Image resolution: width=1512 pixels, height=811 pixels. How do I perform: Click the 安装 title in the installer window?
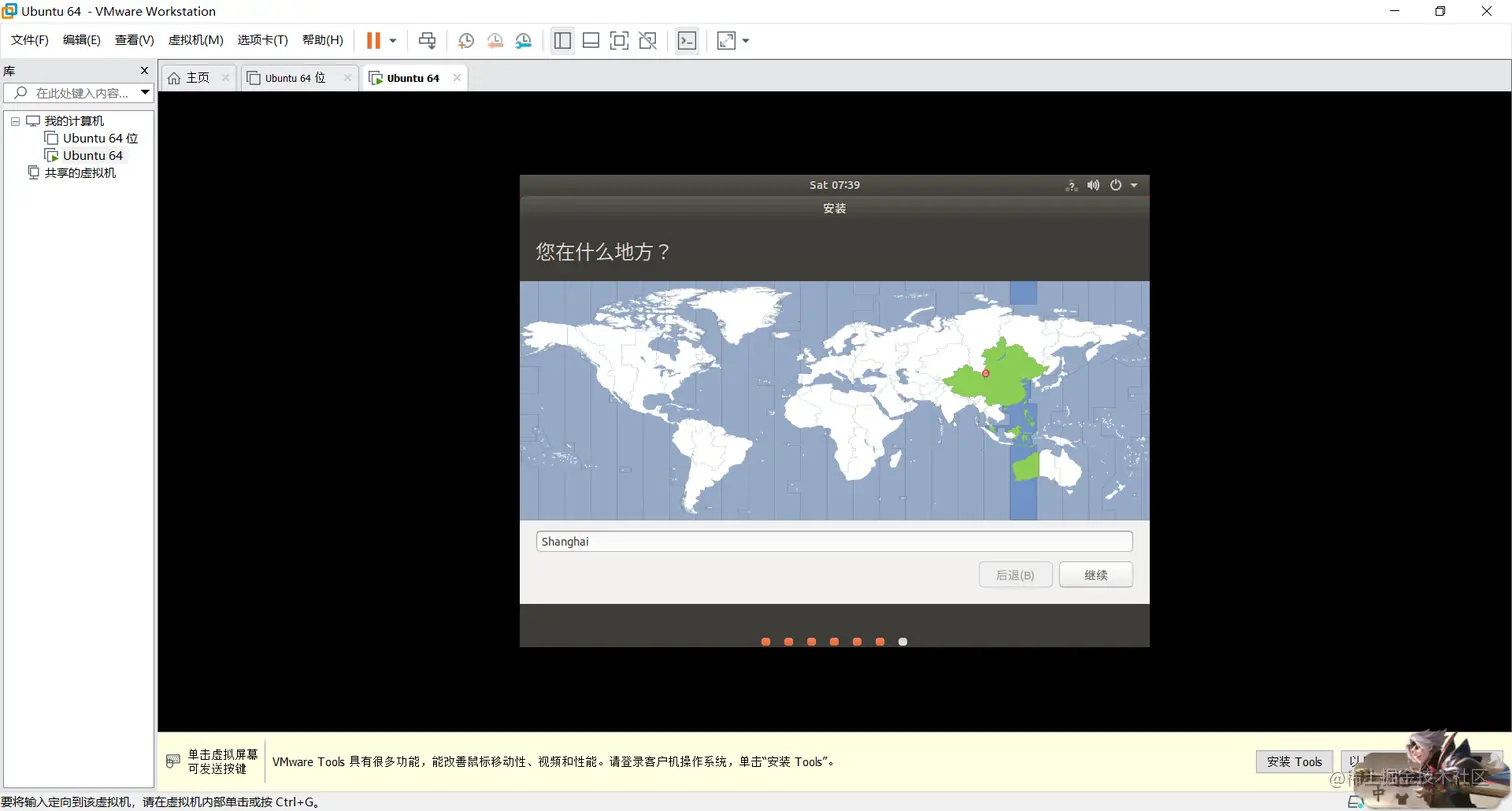click(x=834, y=208)
